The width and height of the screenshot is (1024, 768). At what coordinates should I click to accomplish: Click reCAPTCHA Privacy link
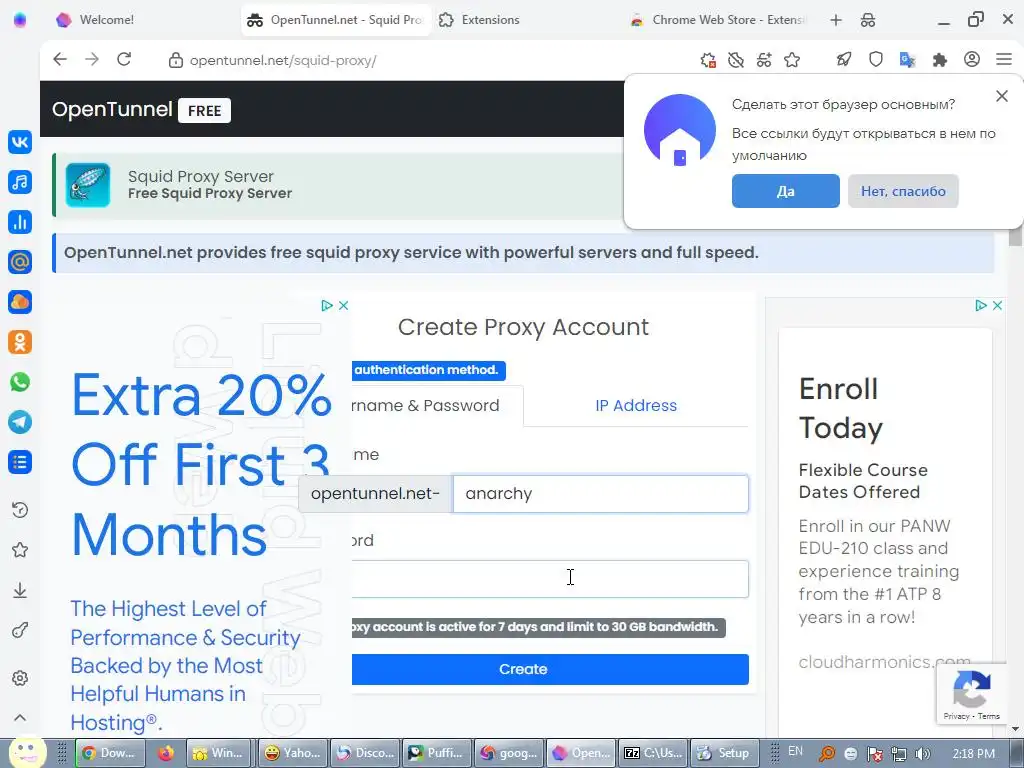(956, 716)
